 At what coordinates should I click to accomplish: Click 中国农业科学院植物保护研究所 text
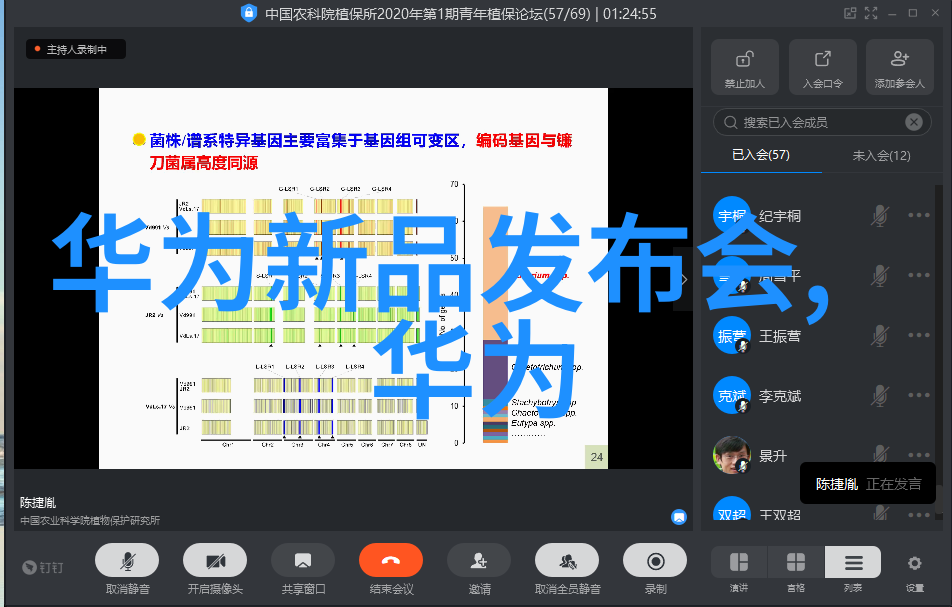click(x=90, y=520)
